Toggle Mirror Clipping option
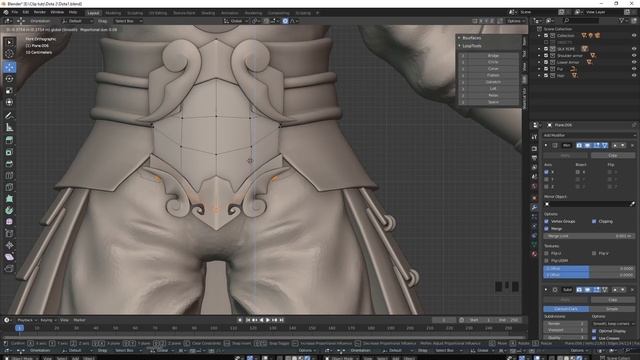640x360 pixels. click(594, 221)
